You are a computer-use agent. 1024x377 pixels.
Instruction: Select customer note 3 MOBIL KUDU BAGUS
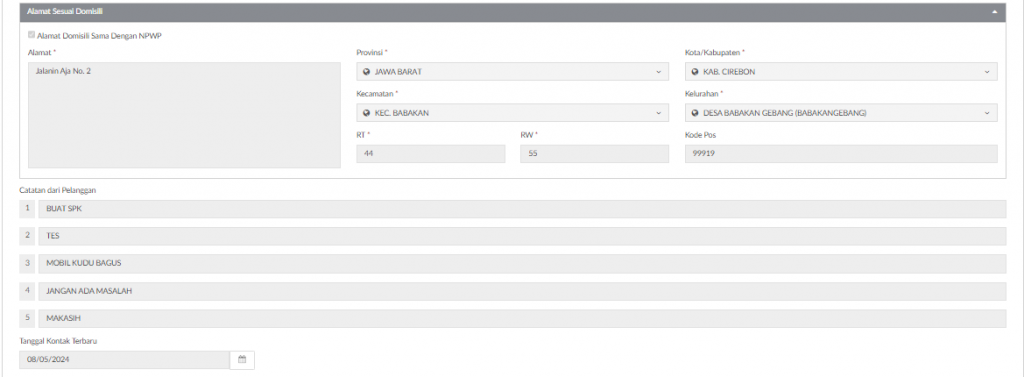[x=522, y=263]
